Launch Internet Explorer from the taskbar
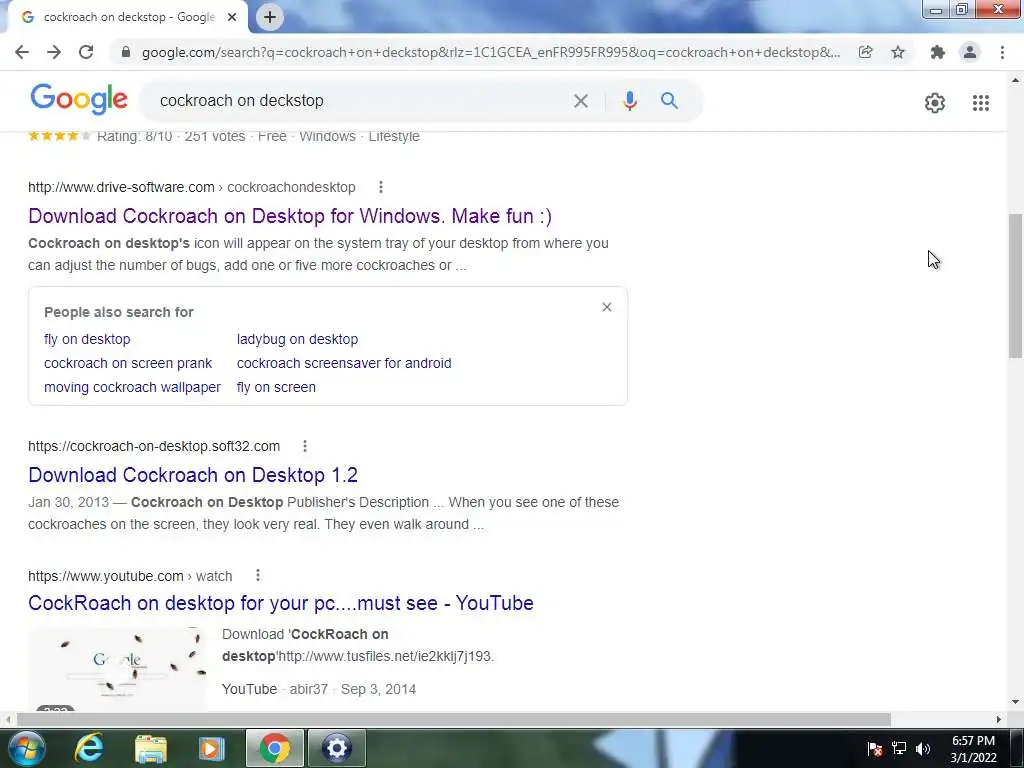 (88, 748)
